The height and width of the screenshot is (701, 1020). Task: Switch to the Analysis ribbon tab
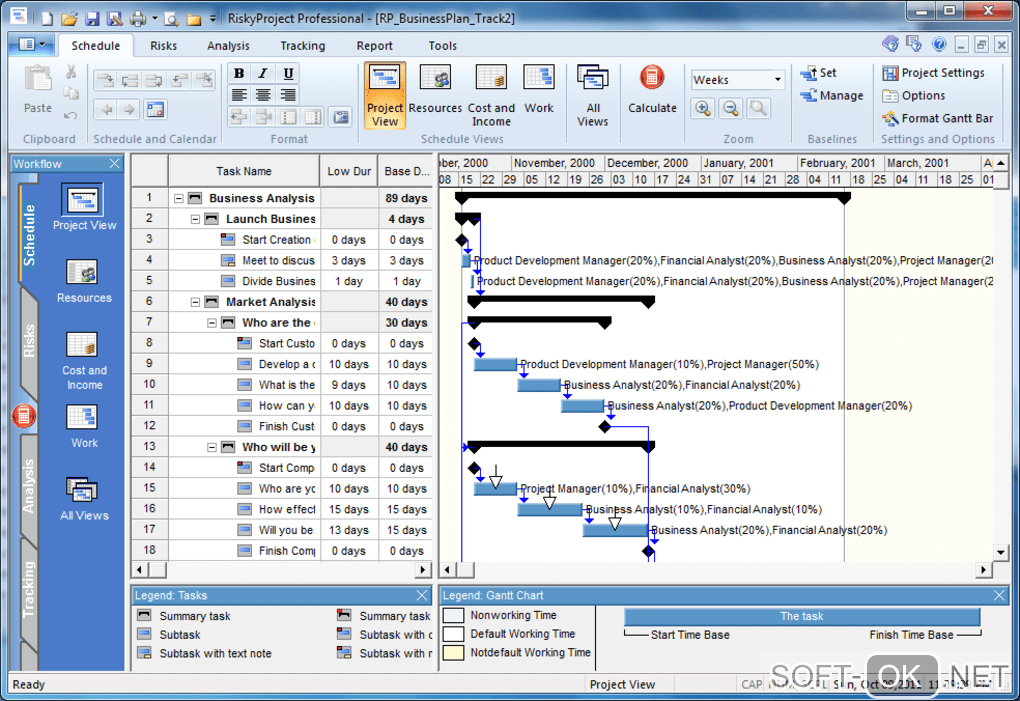pyautogui.click(x=228, y=46)
